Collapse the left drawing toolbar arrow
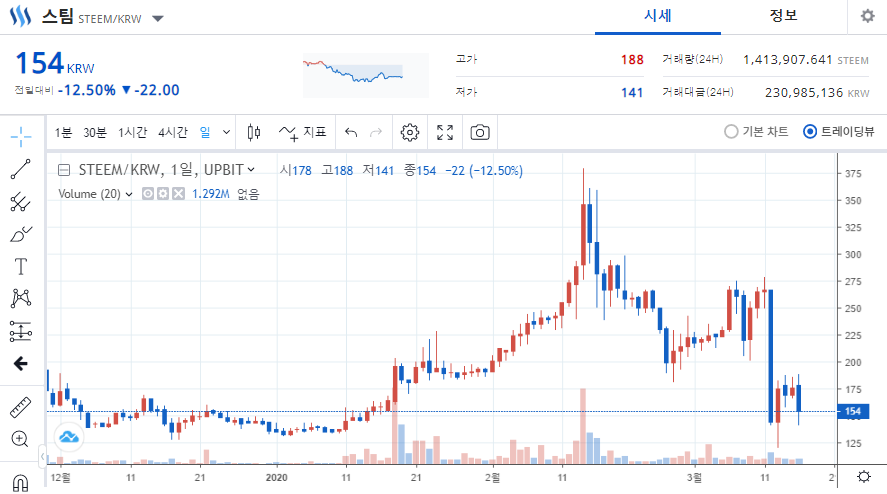Image resolution: width=887 pixels, height=494 pixels. pos(42,456)
